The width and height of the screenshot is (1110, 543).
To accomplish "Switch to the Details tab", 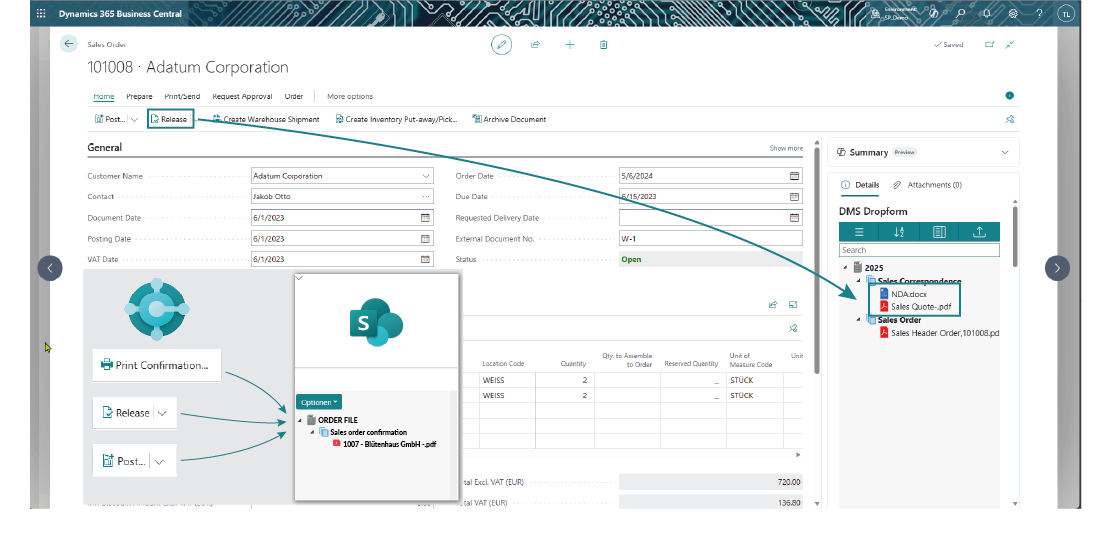I will [x=861, y=185].
